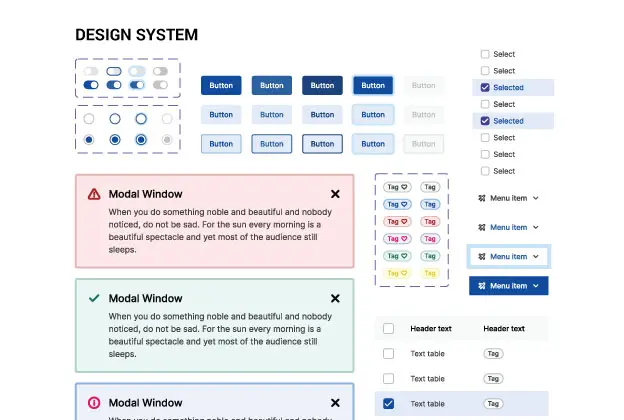Click the heart icon in the green Tag
624x420 pixels.
point(404,256)
